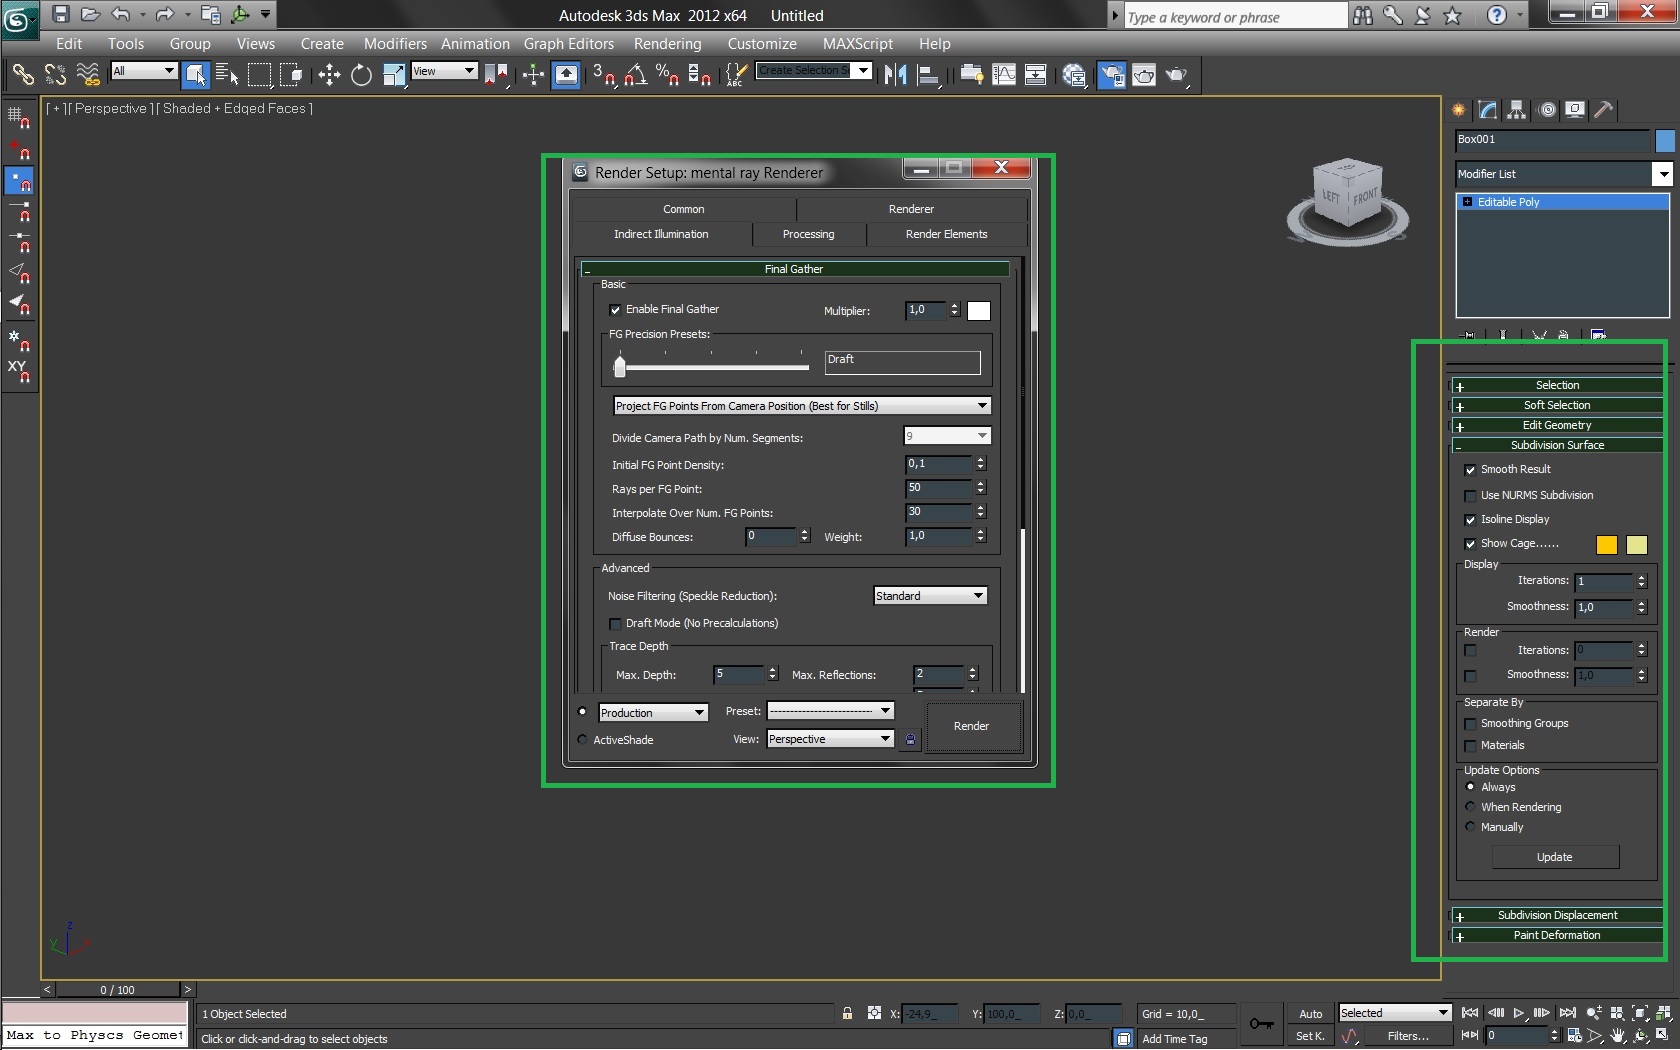This screenshot has width=1680, height=1050.
Task: Toggle Angle Snap button
Action: (x=635, y=74)
